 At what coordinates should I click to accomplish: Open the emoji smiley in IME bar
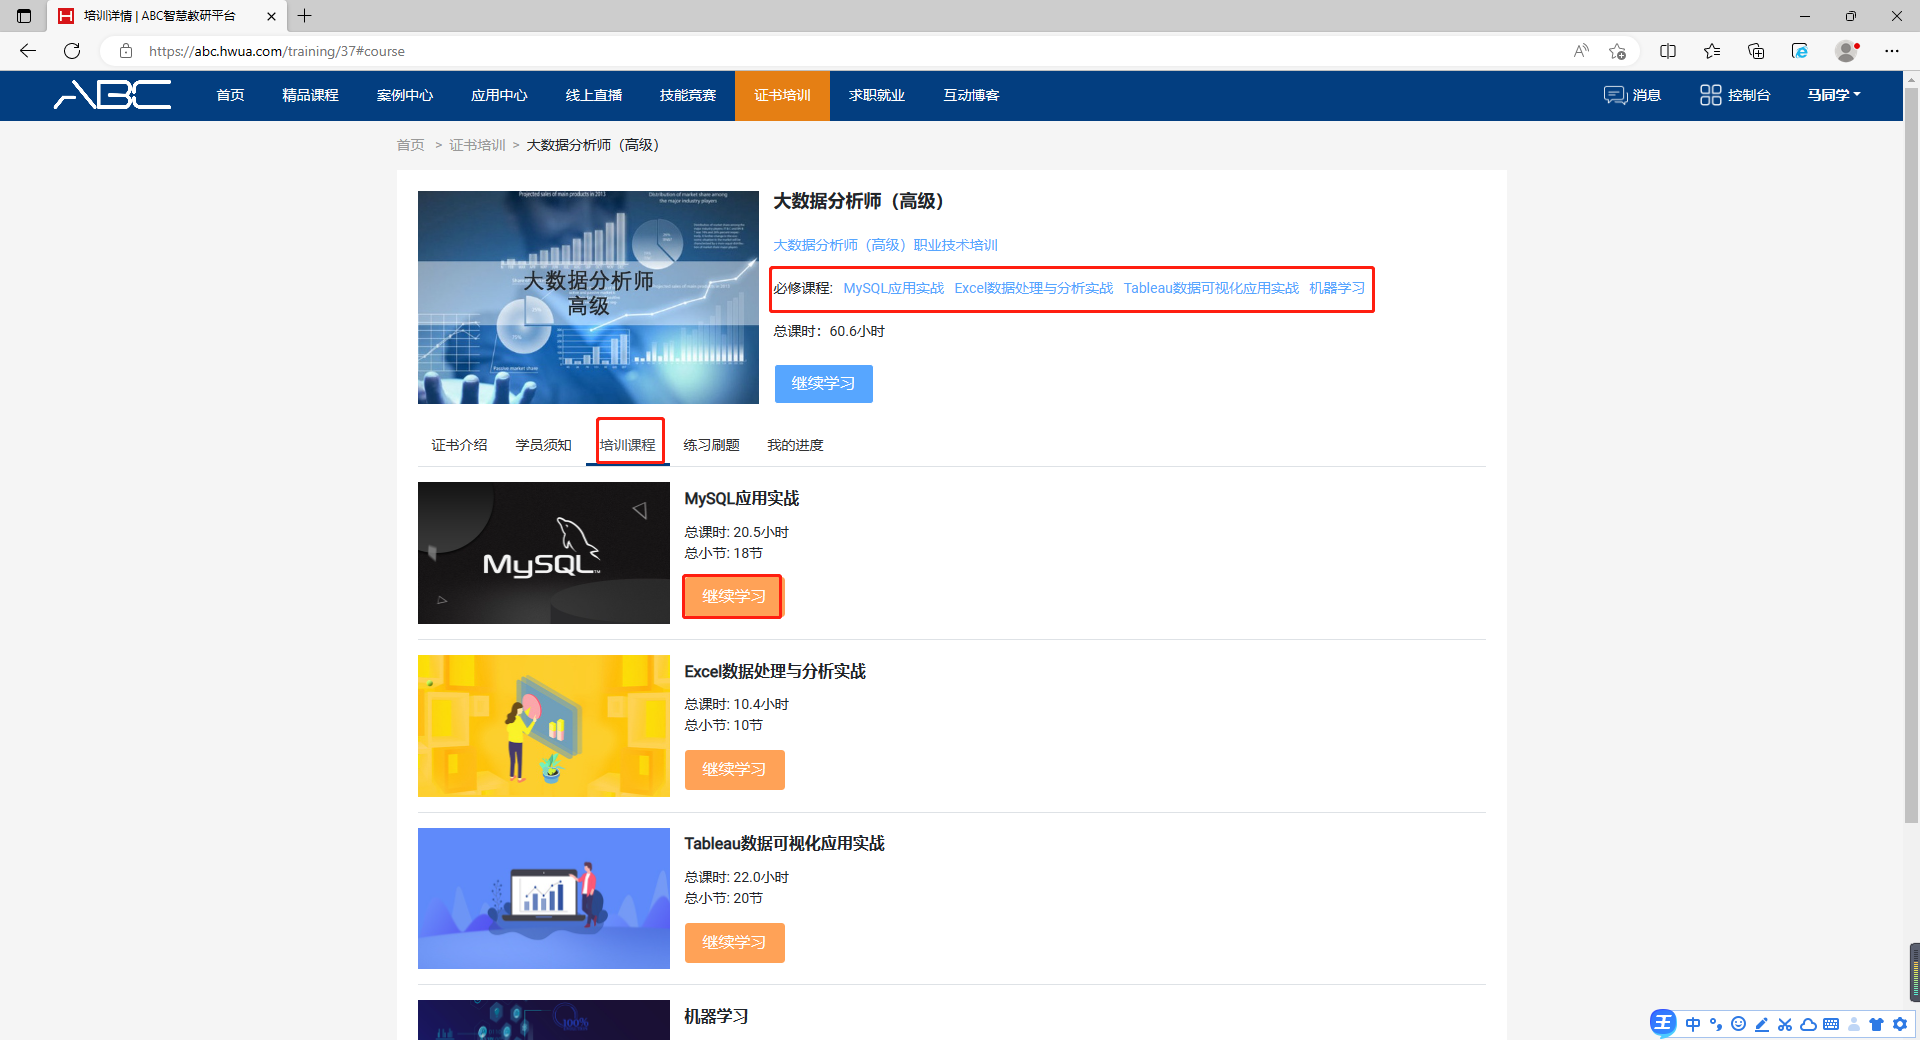(1739, 1024)
